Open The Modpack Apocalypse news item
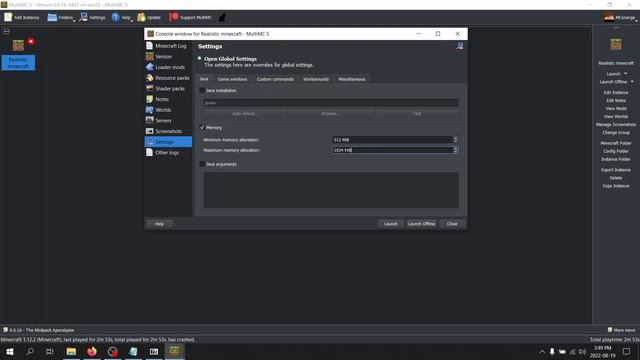This screenshot has height=360, width=640. [x=39, y=330]
